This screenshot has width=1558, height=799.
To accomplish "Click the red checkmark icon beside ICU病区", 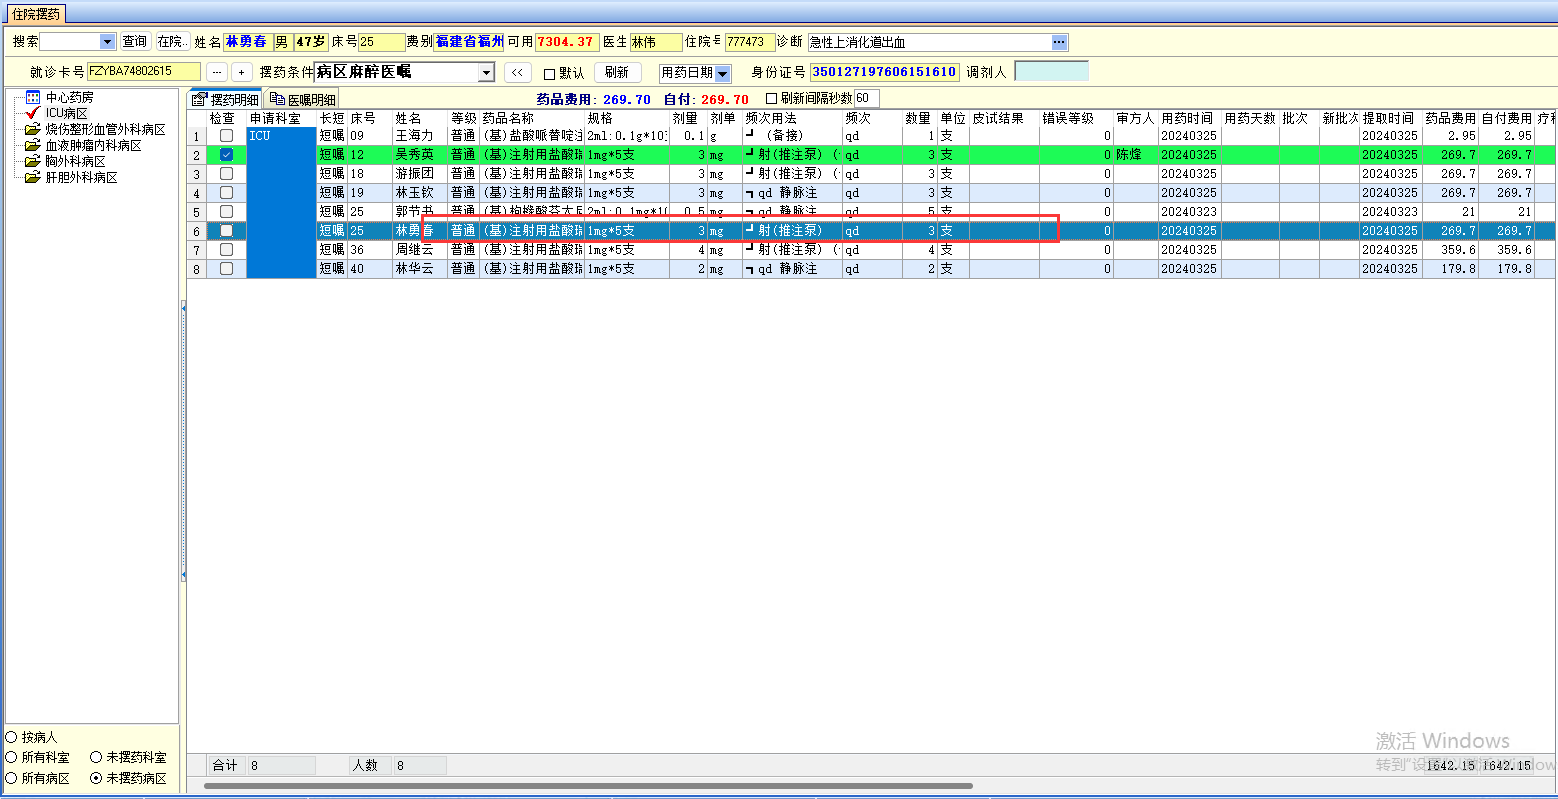I will pyautogui.click(x=33, y=113).
